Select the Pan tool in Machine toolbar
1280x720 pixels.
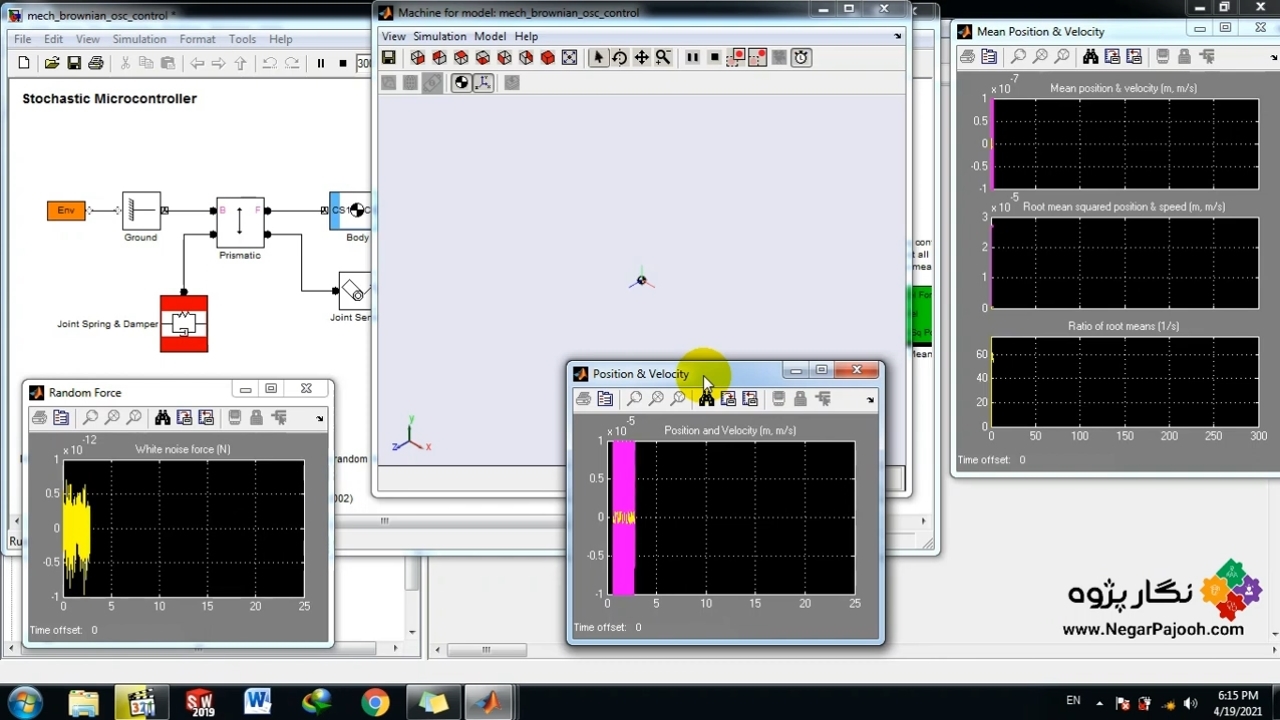pyautogui.click(x=641, y=58)
